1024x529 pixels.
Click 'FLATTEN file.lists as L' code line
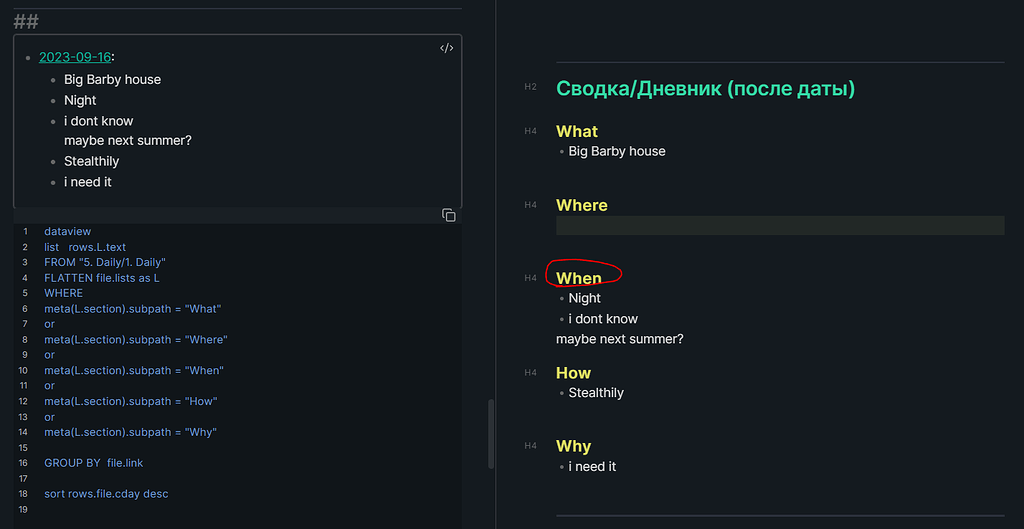click(102, 278)
